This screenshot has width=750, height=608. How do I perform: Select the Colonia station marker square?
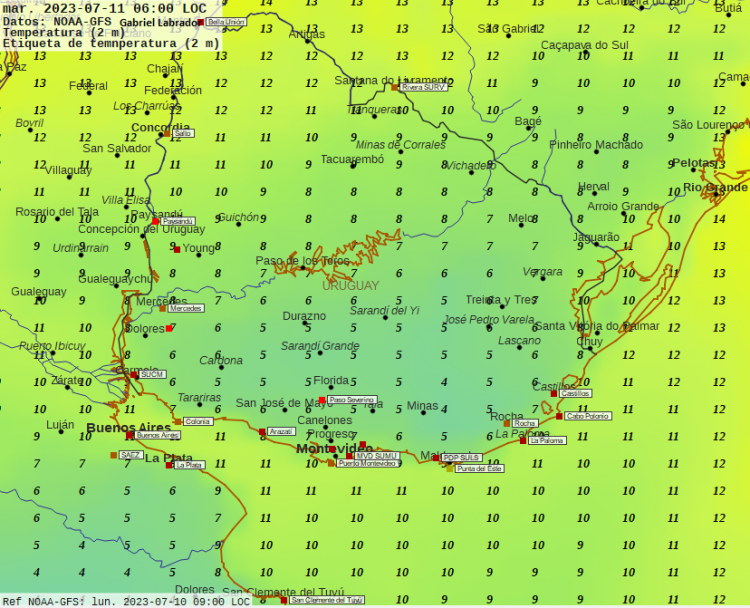(x=178, y=421)
